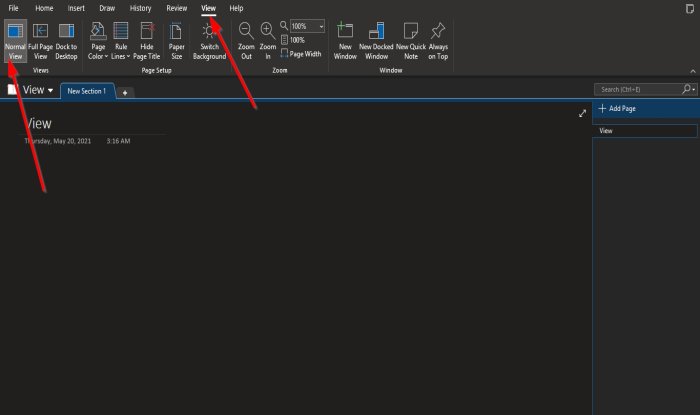Click the notebook icon beside View
The width and height of the screenshot is (700, 415).
coord(12,90)
